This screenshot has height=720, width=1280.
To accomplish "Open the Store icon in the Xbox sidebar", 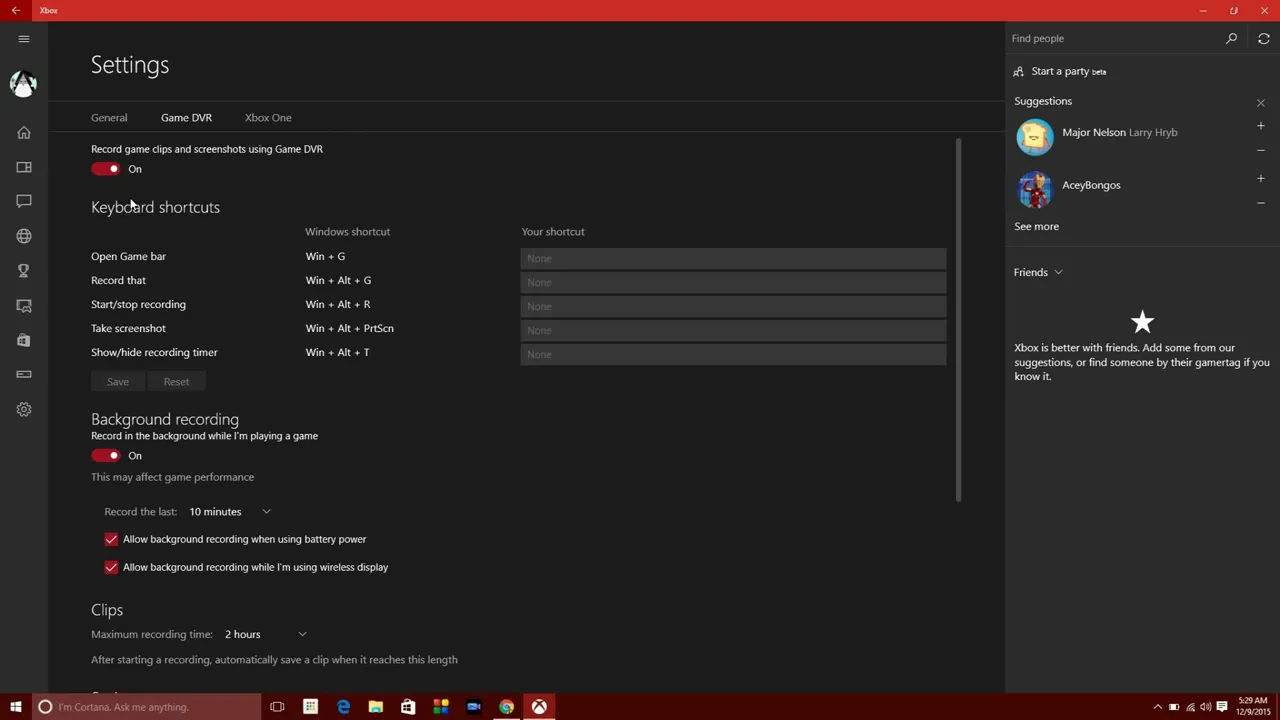I will pos(24,340).
